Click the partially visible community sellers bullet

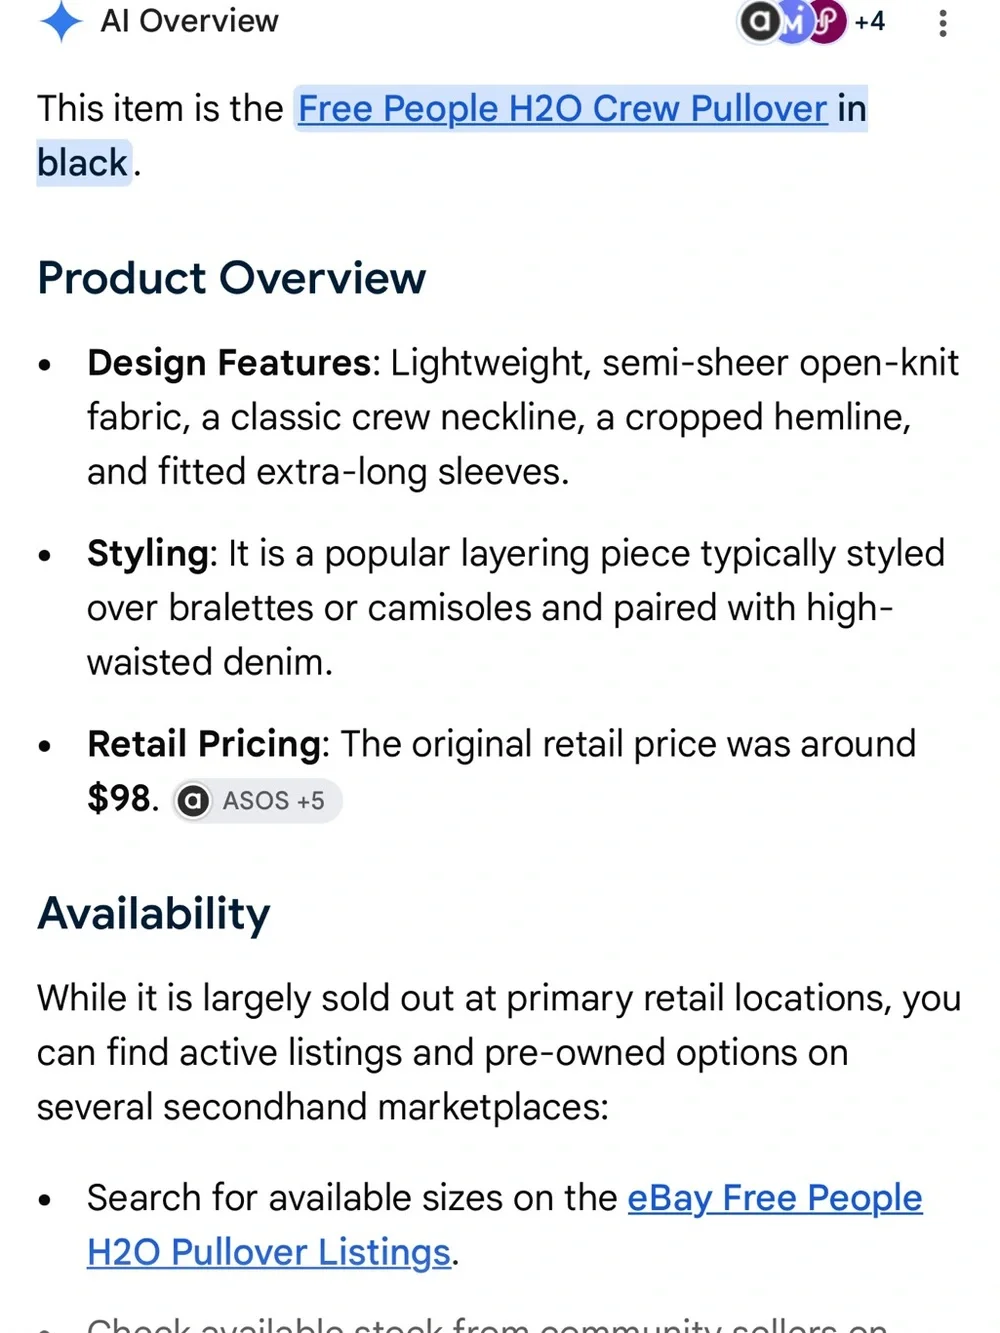[x=487, y=1323]
